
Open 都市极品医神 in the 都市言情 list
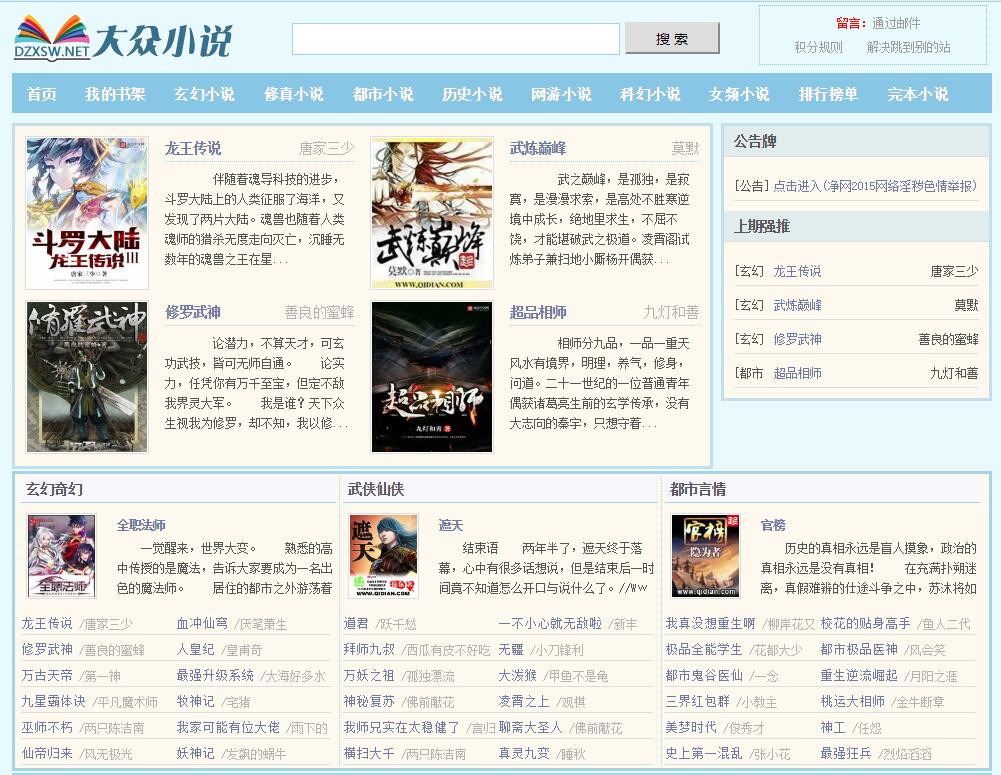[x=859, y=649]
